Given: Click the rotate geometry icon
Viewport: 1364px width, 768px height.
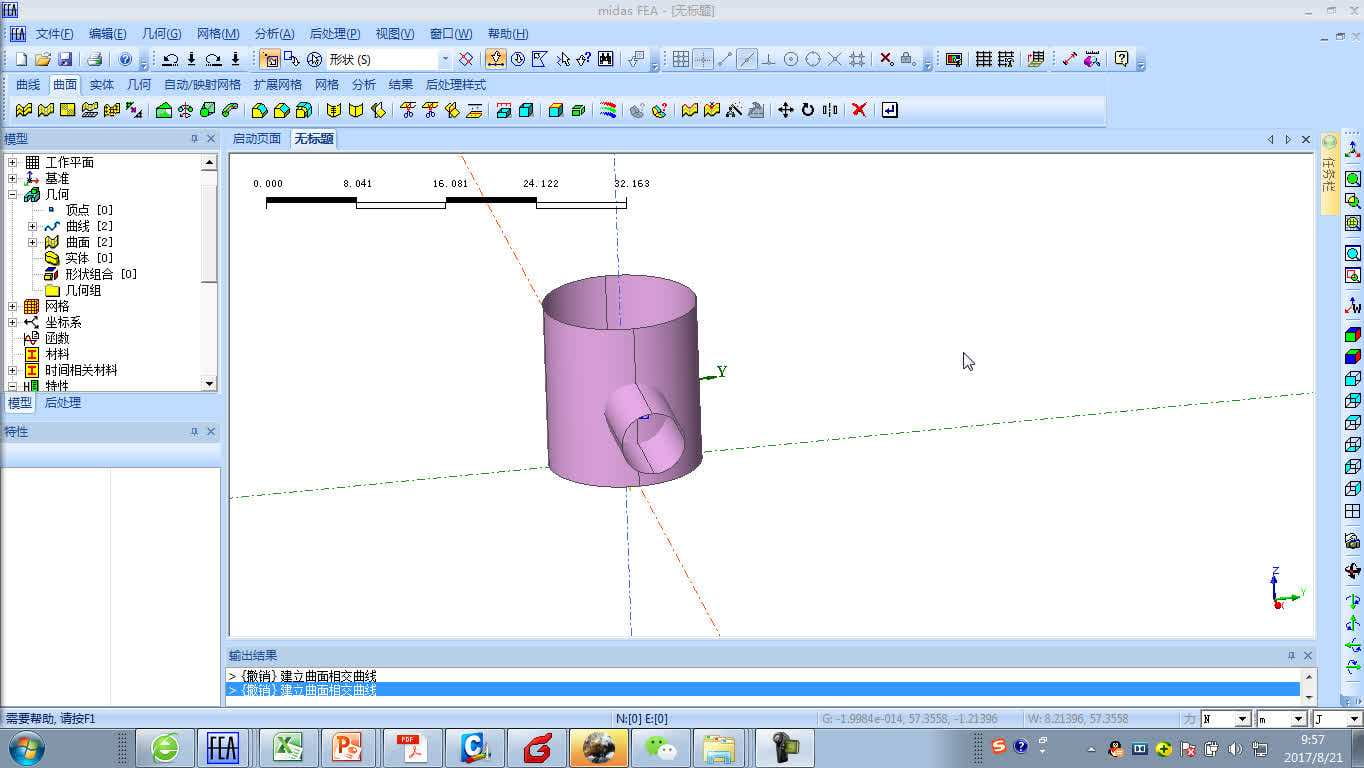Looking at the screenshot, I should (807, 110).
